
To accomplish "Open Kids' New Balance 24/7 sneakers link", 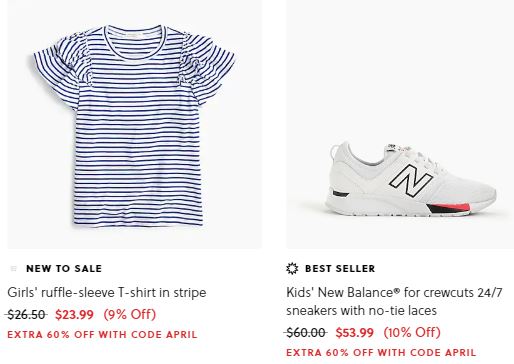I will [394, 301].
